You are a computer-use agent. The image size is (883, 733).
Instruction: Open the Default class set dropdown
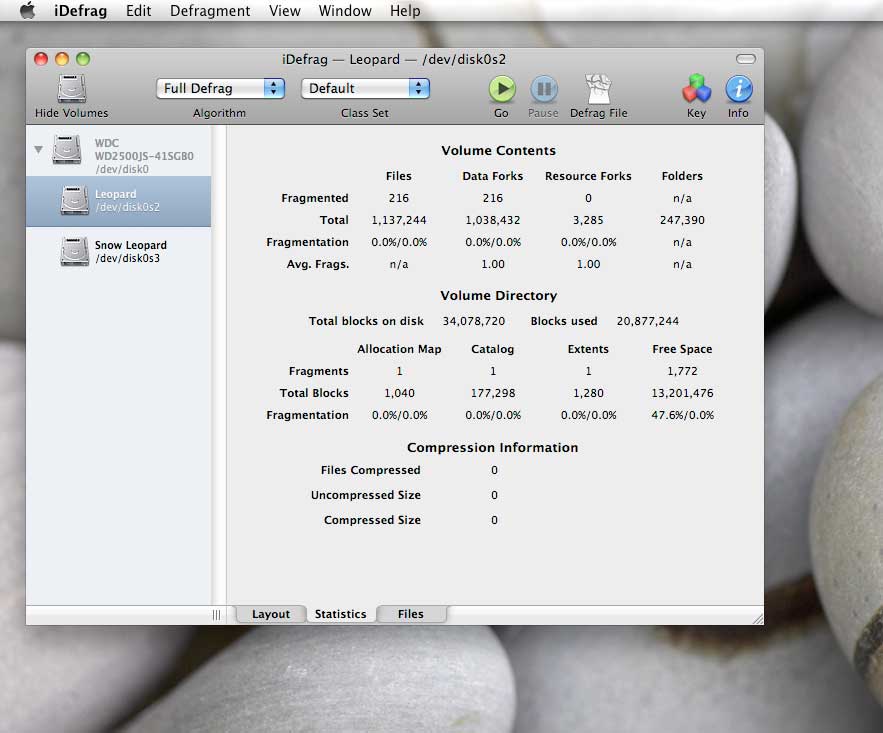coord(365,88)
